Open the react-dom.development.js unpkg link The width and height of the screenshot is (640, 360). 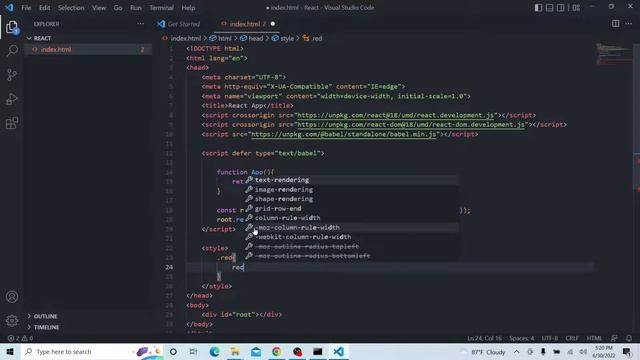tap(411, 124)
